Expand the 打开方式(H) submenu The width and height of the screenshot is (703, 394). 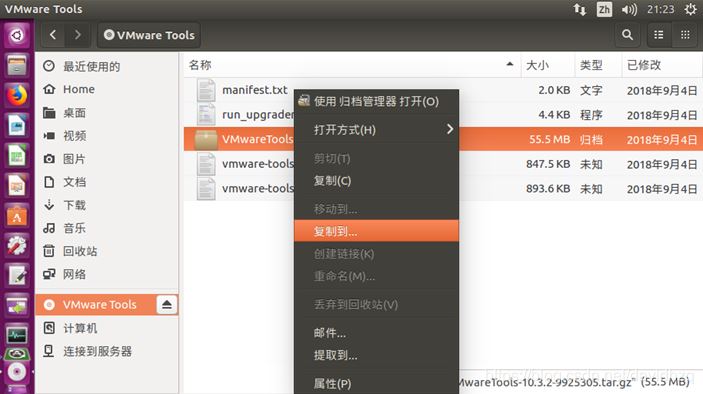tap(376, 130)
